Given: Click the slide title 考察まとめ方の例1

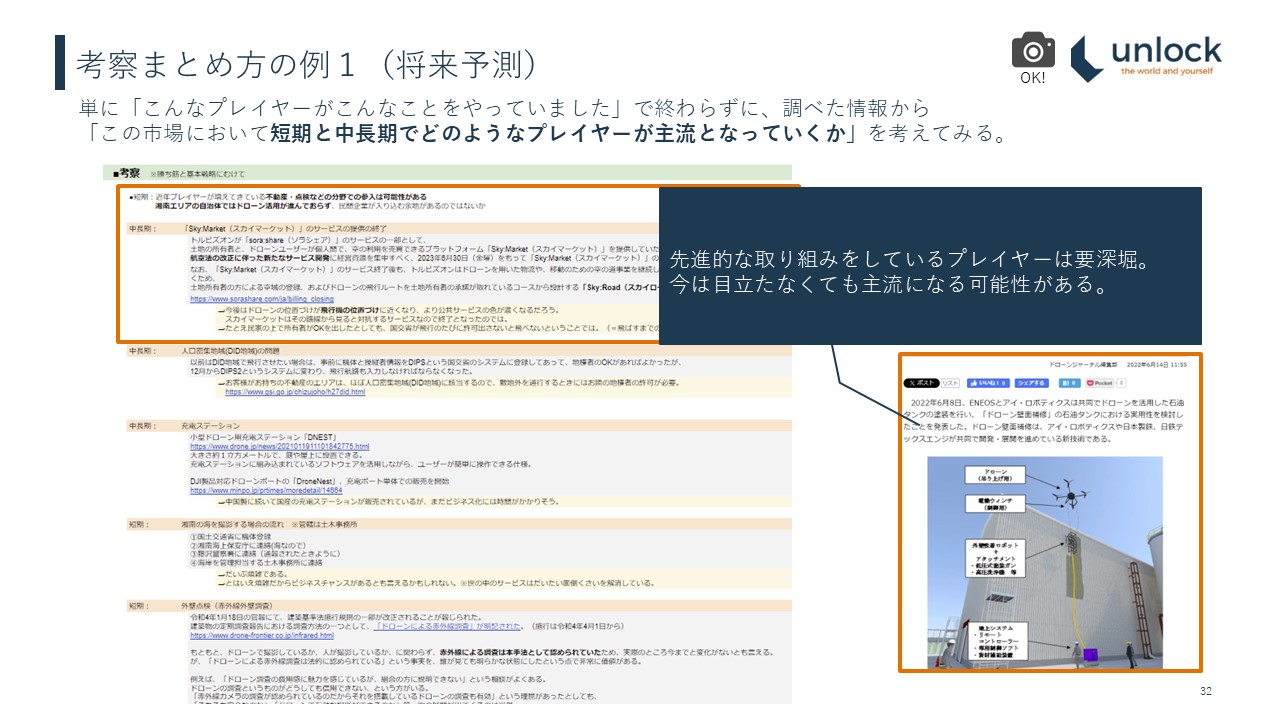Looking at the screenshot, I should tap(310, 63).
